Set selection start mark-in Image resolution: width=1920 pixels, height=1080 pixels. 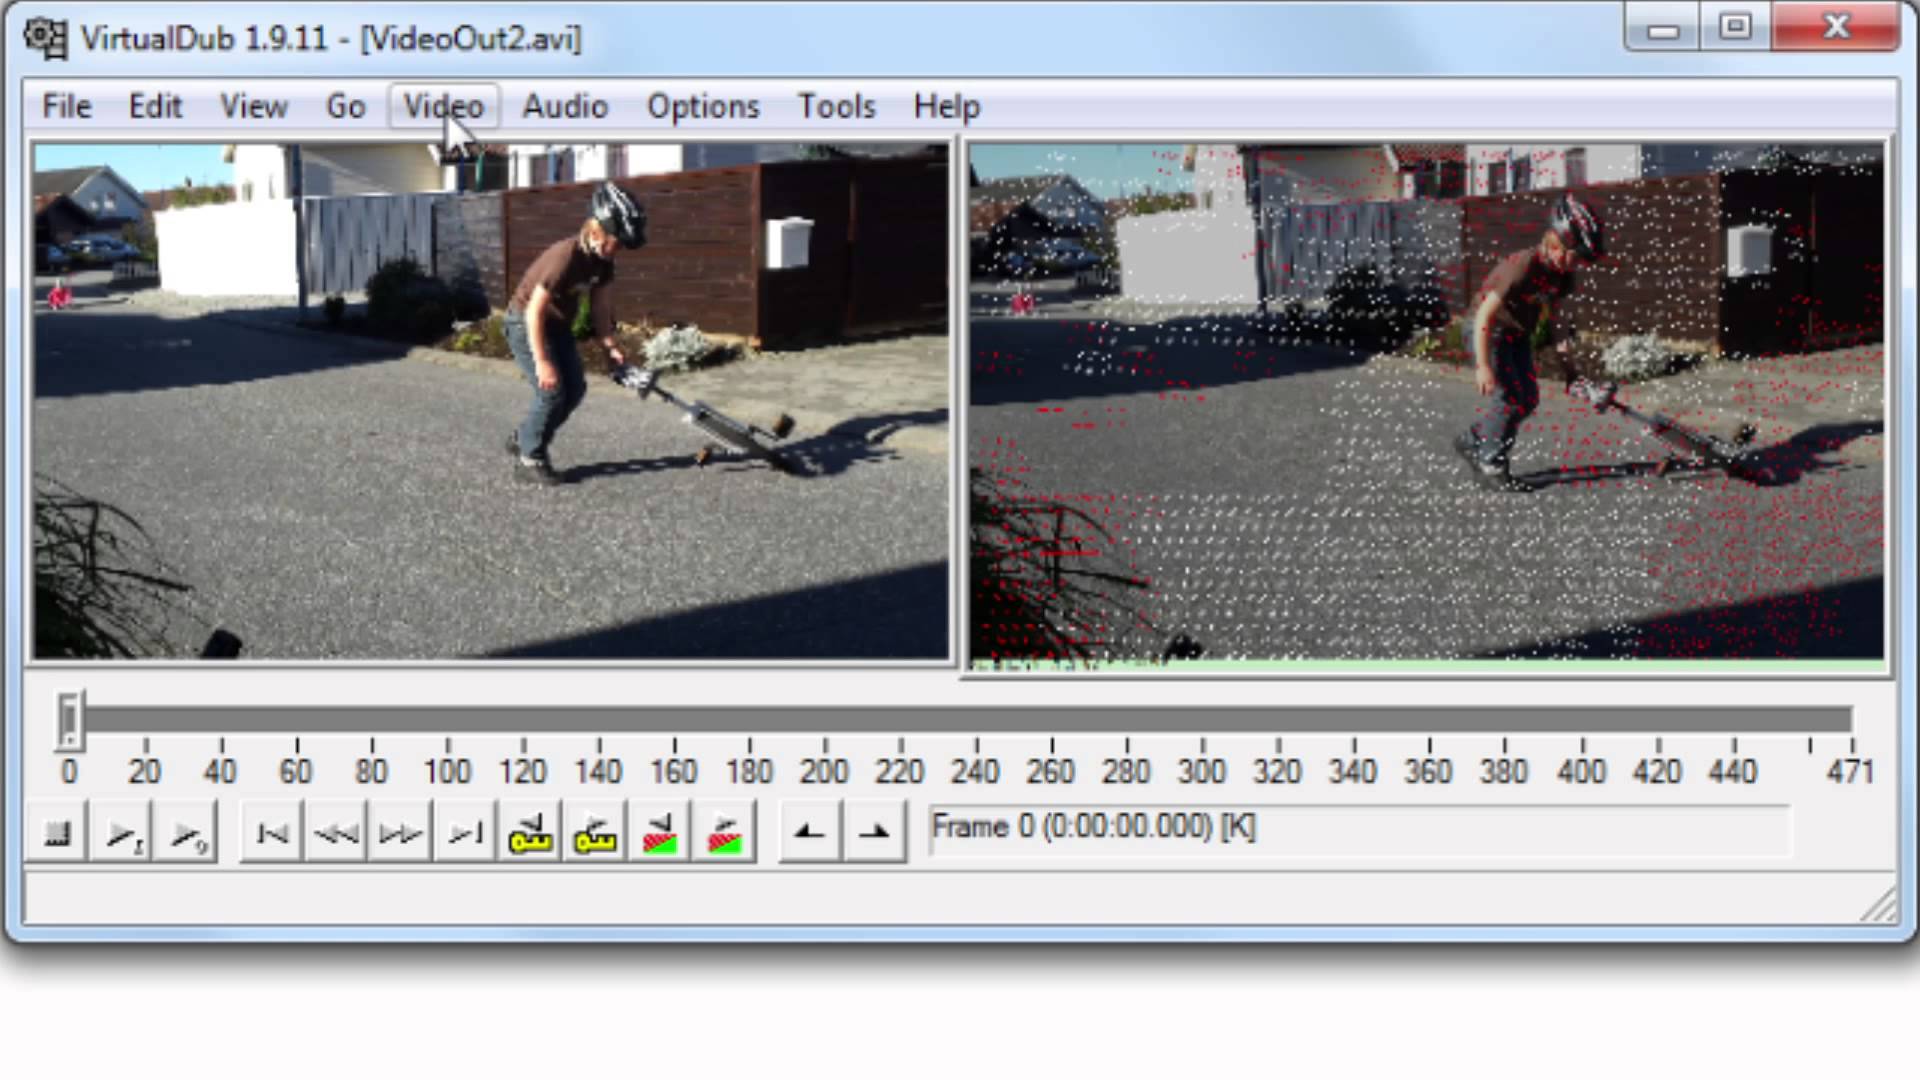pos(809,832)
